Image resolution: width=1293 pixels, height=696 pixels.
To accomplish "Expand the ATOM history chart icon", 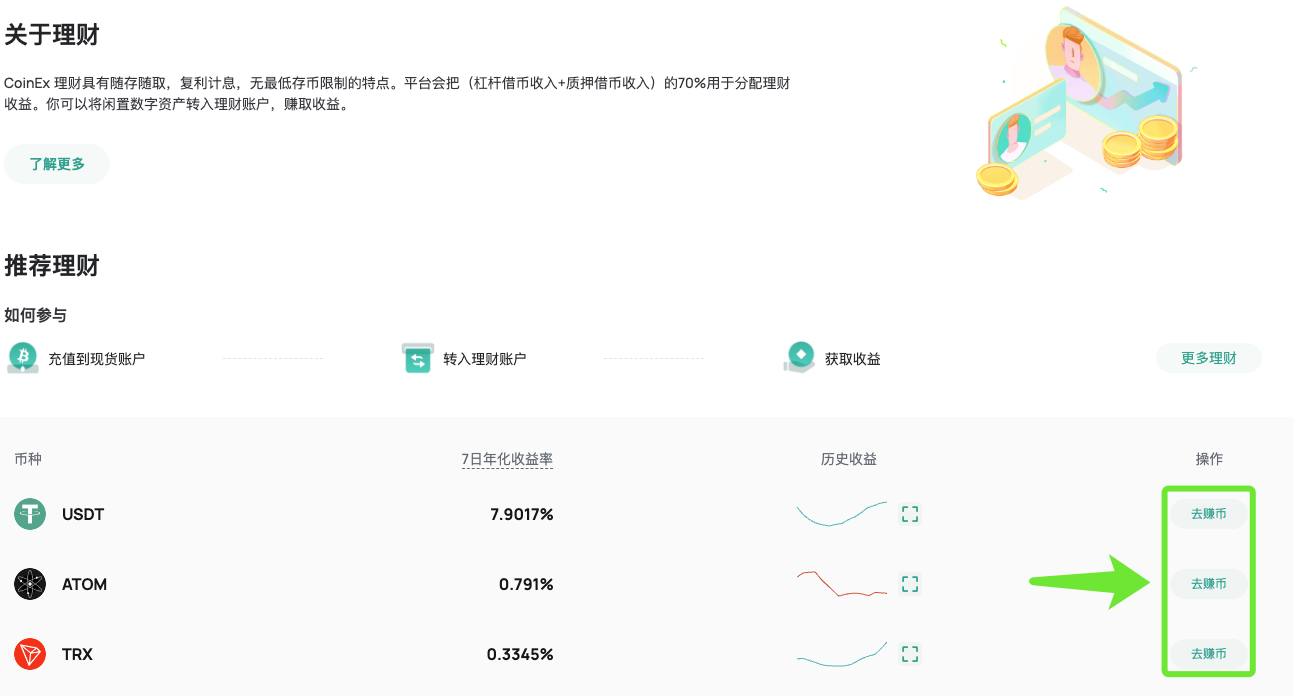I will pyautogui.click(x=909, y=584).
